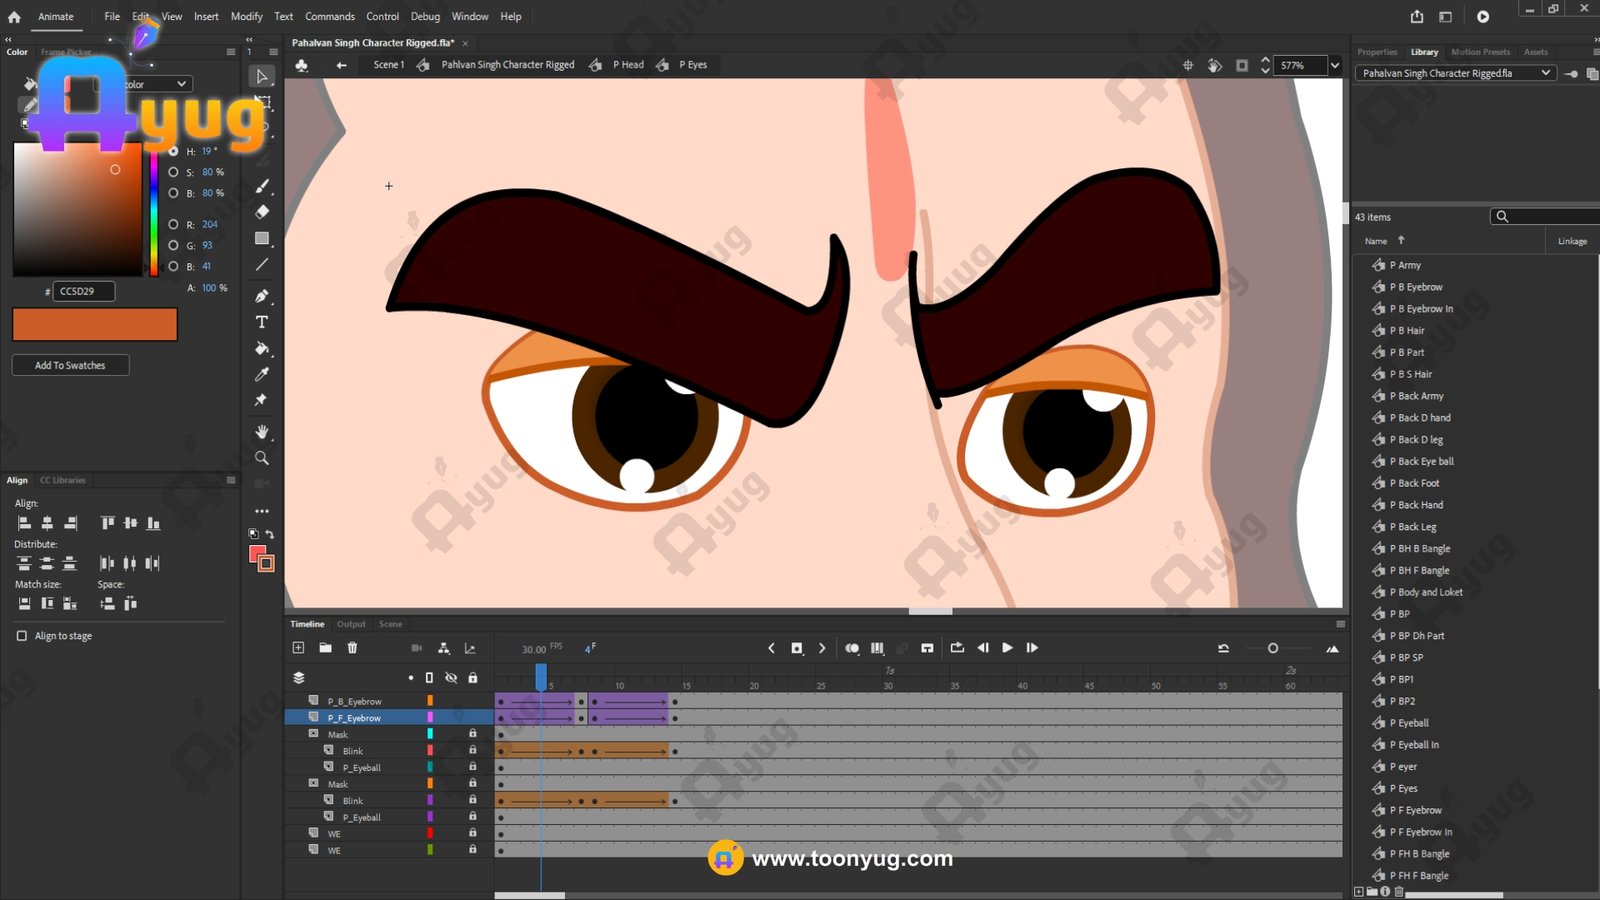The image size is (1600, 900).
Task: Open the stage zoom percentage dropdown
Action: pyautogui.click(x=1334, y=65)
